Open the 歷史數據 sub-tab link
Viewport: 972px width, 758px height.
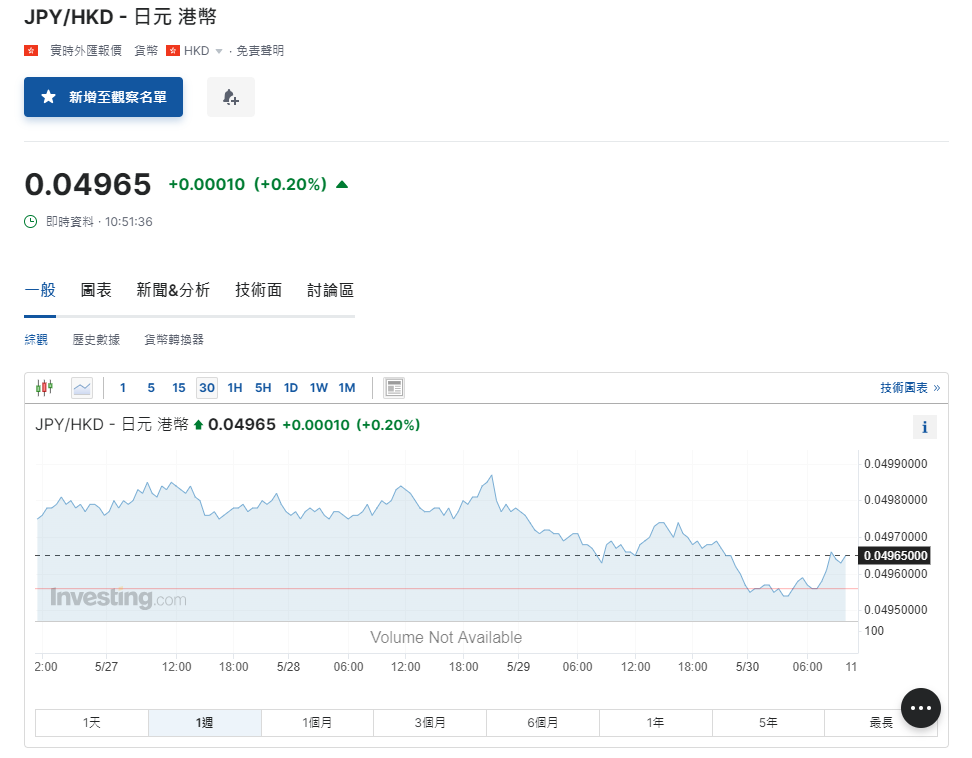pos(96,340)
